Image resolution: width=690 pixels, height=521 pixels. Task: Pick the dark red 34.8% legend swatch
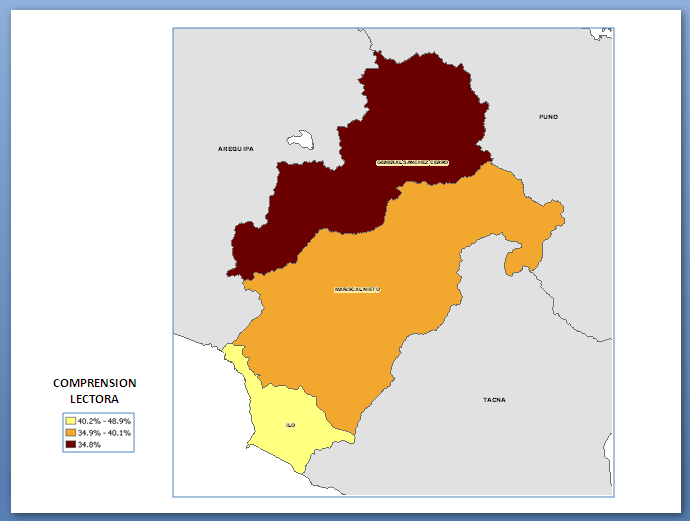pyautogui.click(x=71, y=444)
